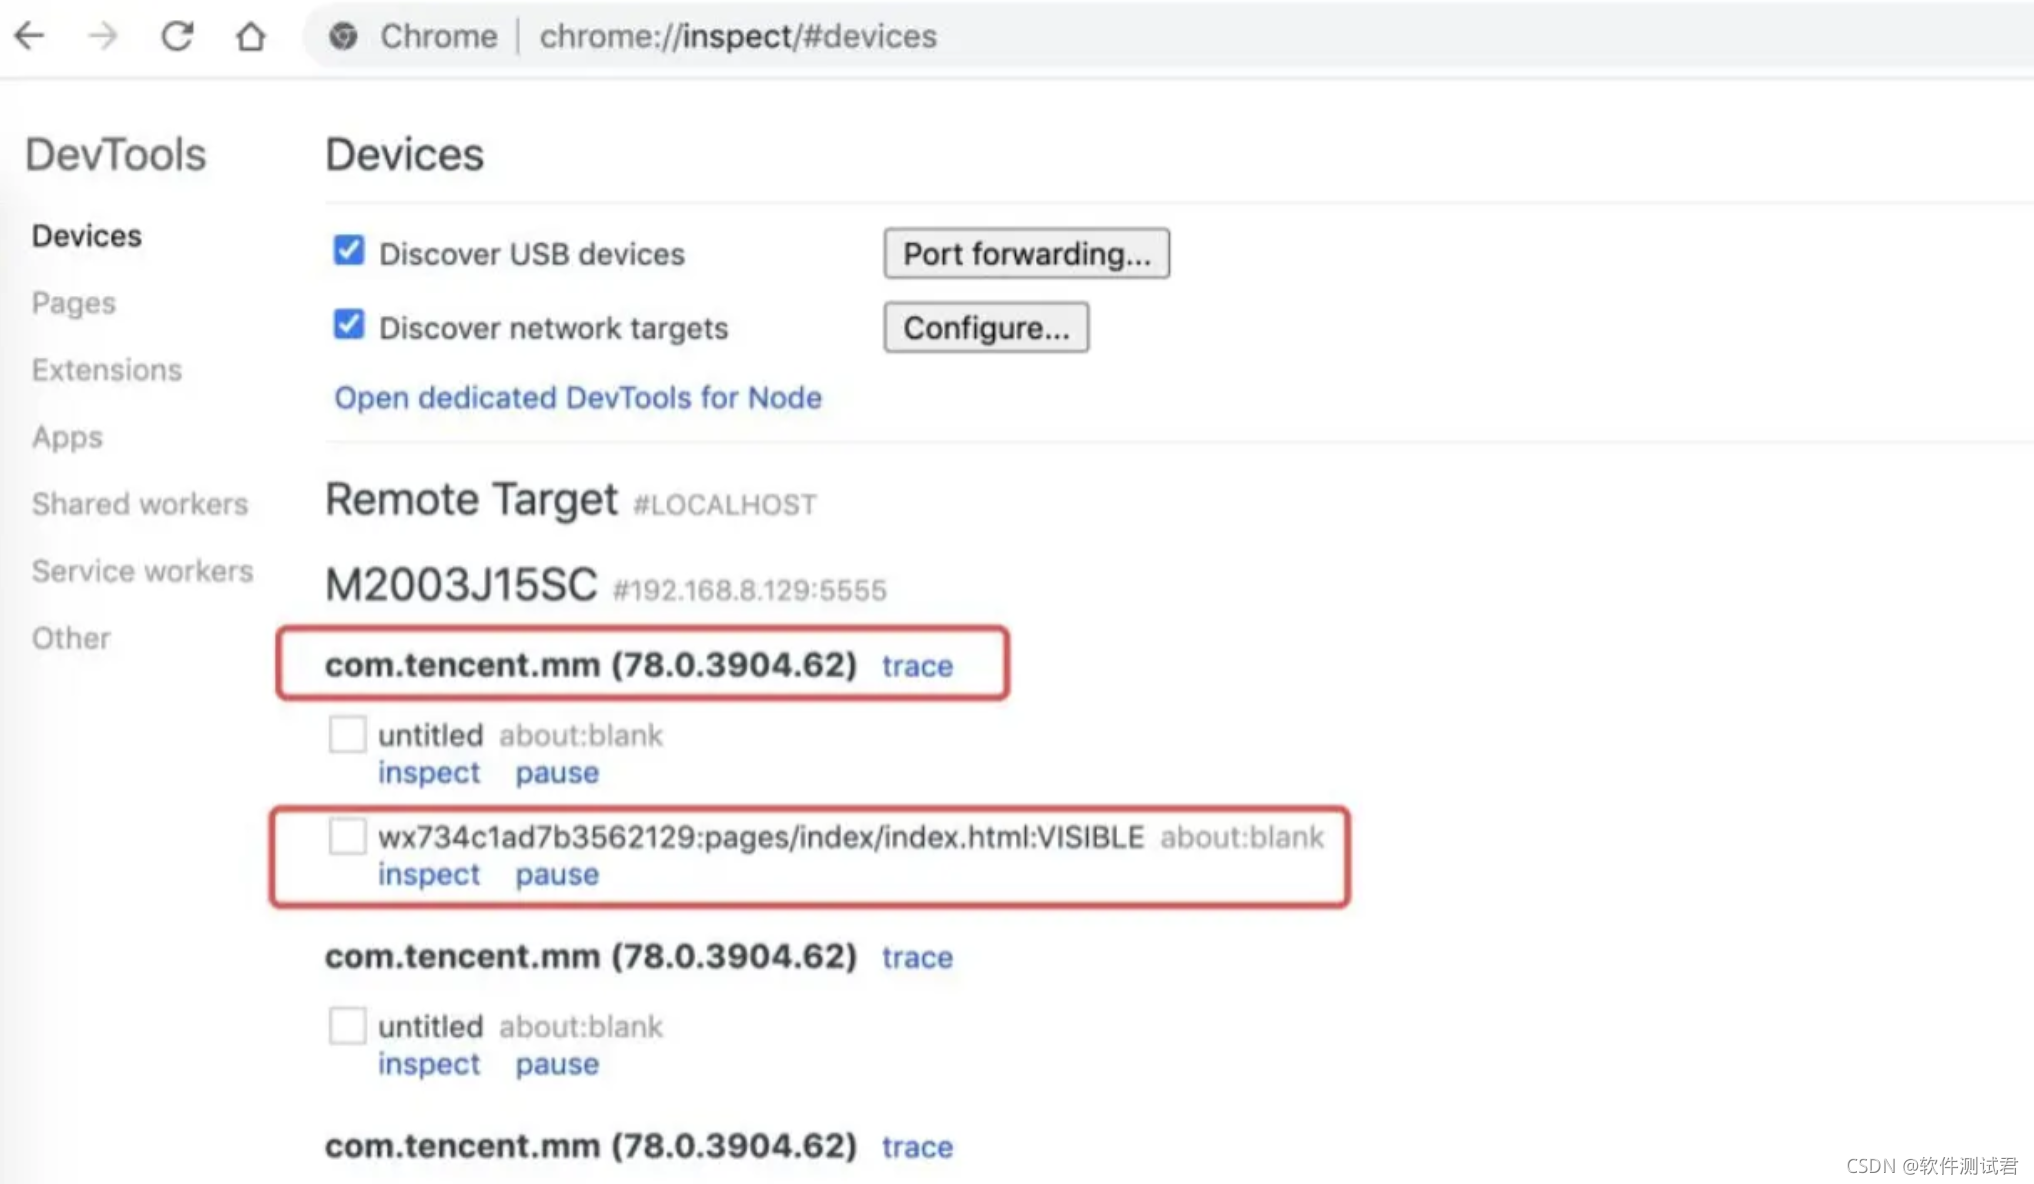Click the browser forward arrow icon
The height and width of the screenshot is (1184, 2034).
(x=103, y=36)
